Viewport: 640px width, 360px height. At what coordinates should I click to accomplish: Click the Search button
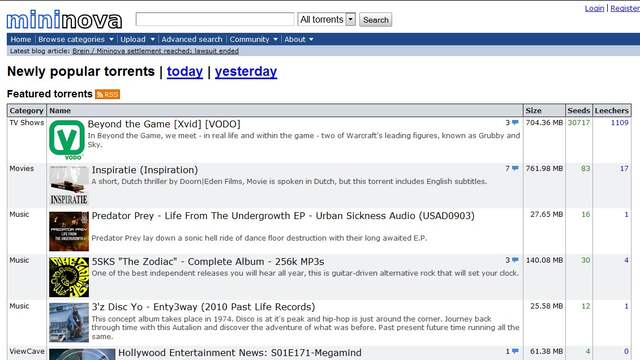pyautogui.click(x=376, y=20)
